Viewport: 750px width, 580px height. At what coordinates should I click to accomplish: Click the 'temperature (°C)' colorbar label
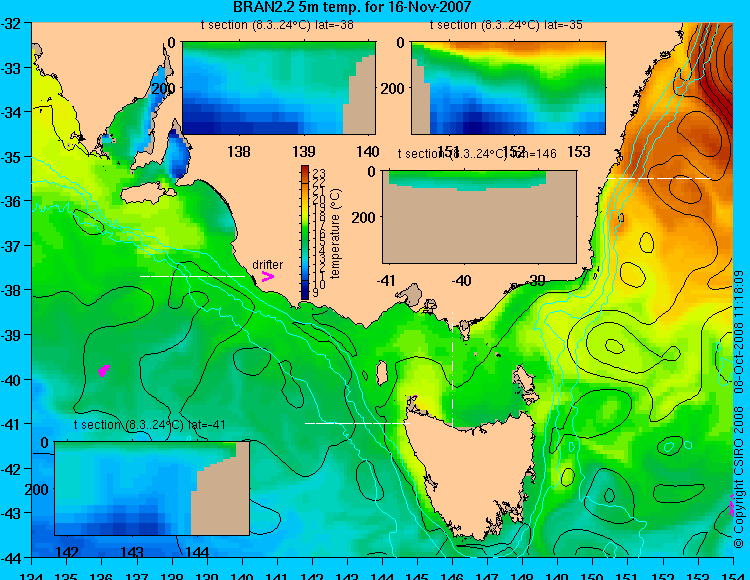pyautogui.click(x=335, y=233)
